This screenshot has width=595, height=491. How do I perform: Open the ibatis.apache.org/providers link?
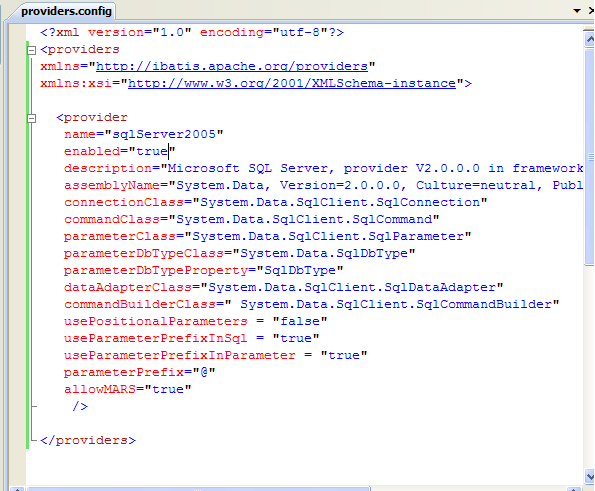232,66
